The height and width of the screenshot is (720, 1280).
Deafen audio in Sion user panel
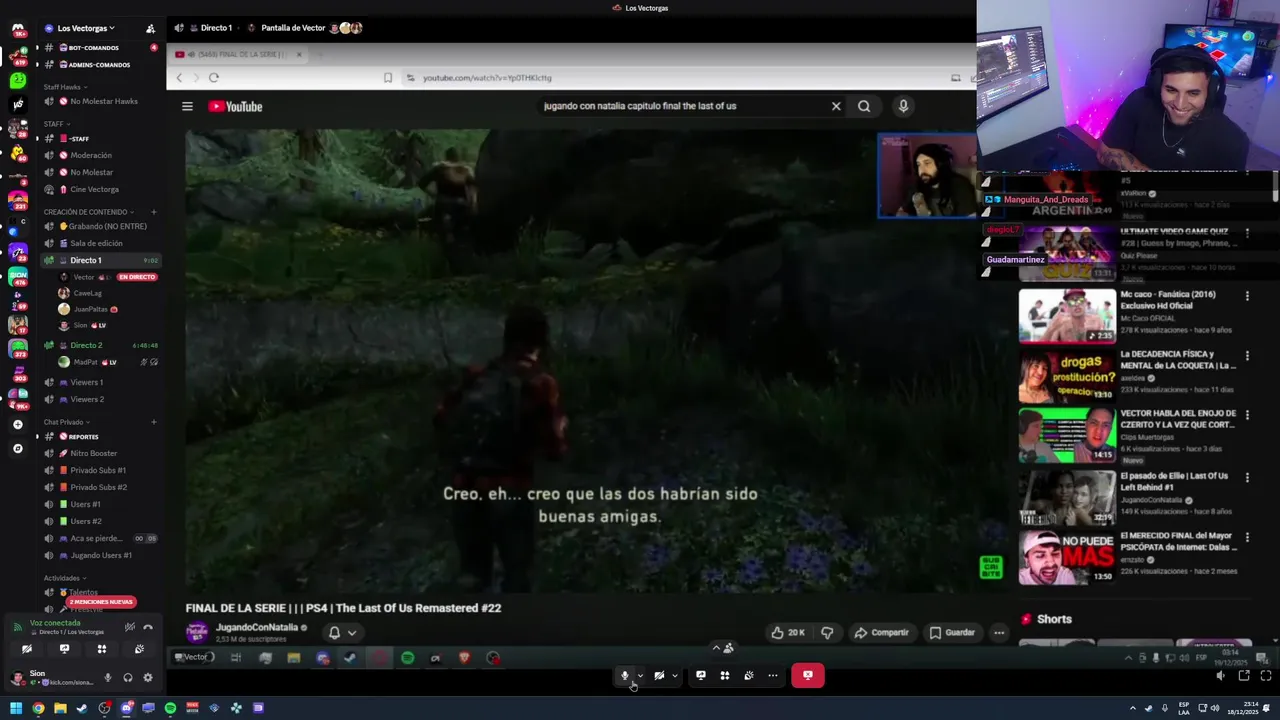tap(128, 678)
